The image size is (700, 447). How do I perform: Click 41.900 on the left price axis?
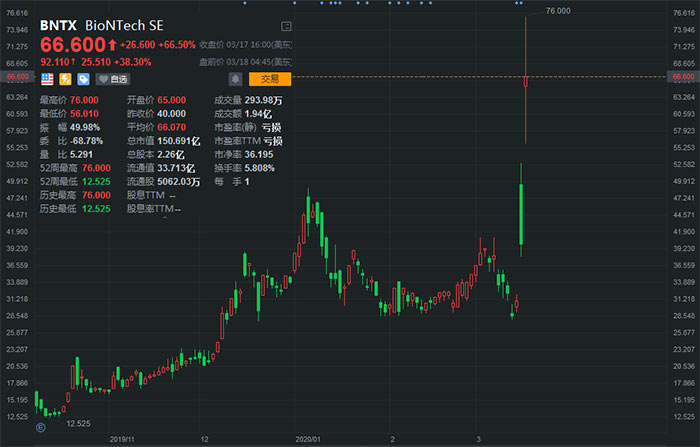(17, 232)
